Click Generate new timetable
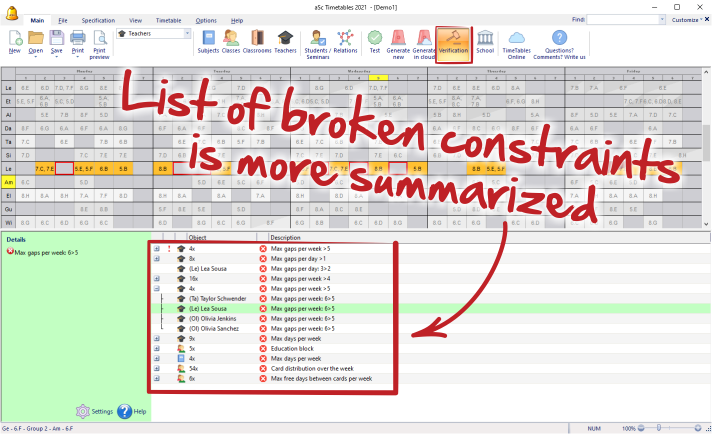The width and height of the screenshot is (712, 434). pyautogui.click(x=398, y=45)
